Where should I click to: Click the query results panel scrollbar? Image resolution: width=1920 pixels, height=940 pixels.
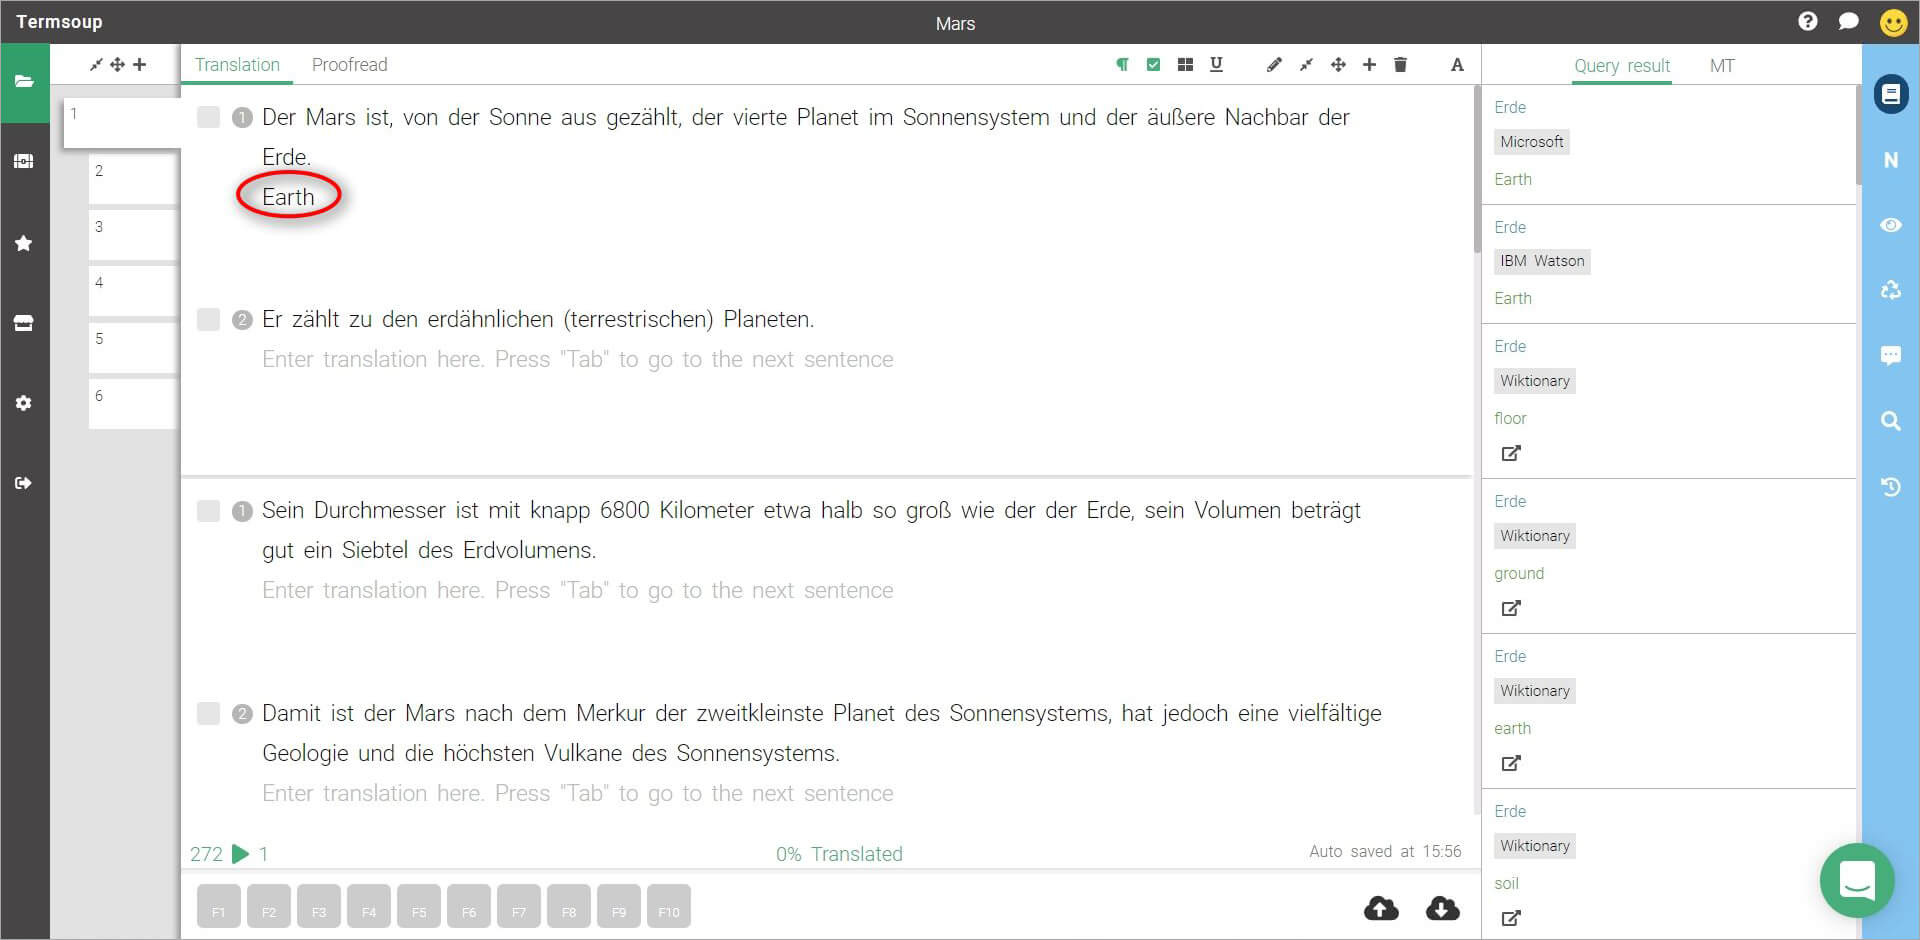coord(1858,135)
